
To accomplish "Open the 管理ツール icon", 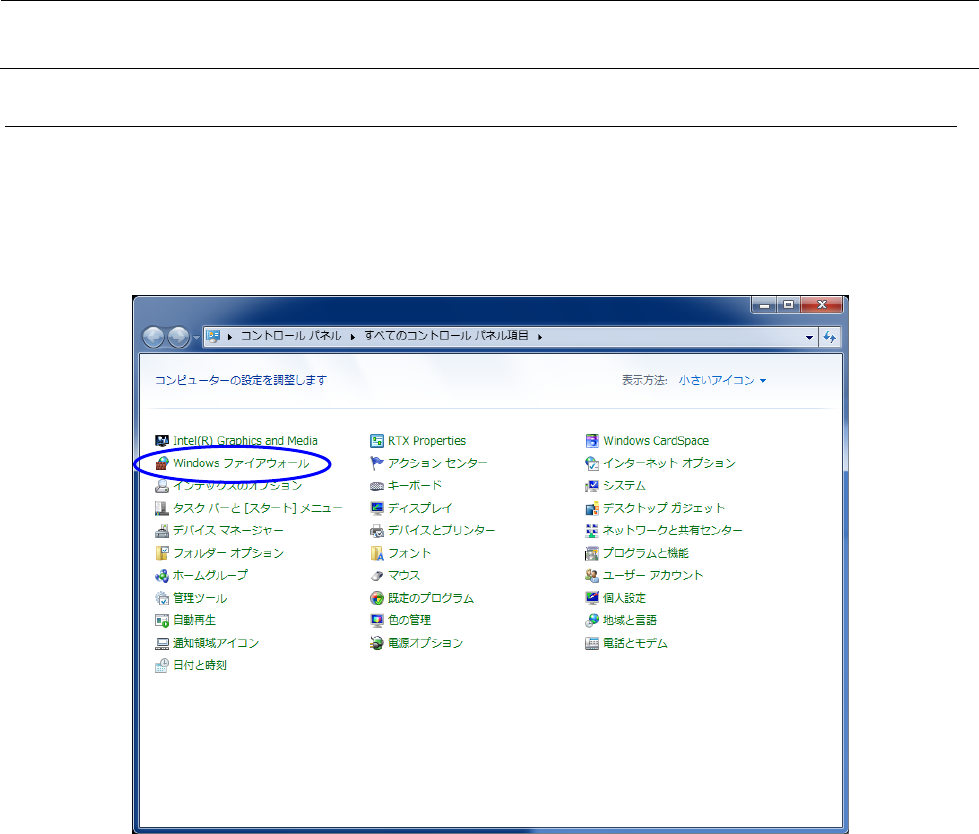I will (x=162, y=598).
